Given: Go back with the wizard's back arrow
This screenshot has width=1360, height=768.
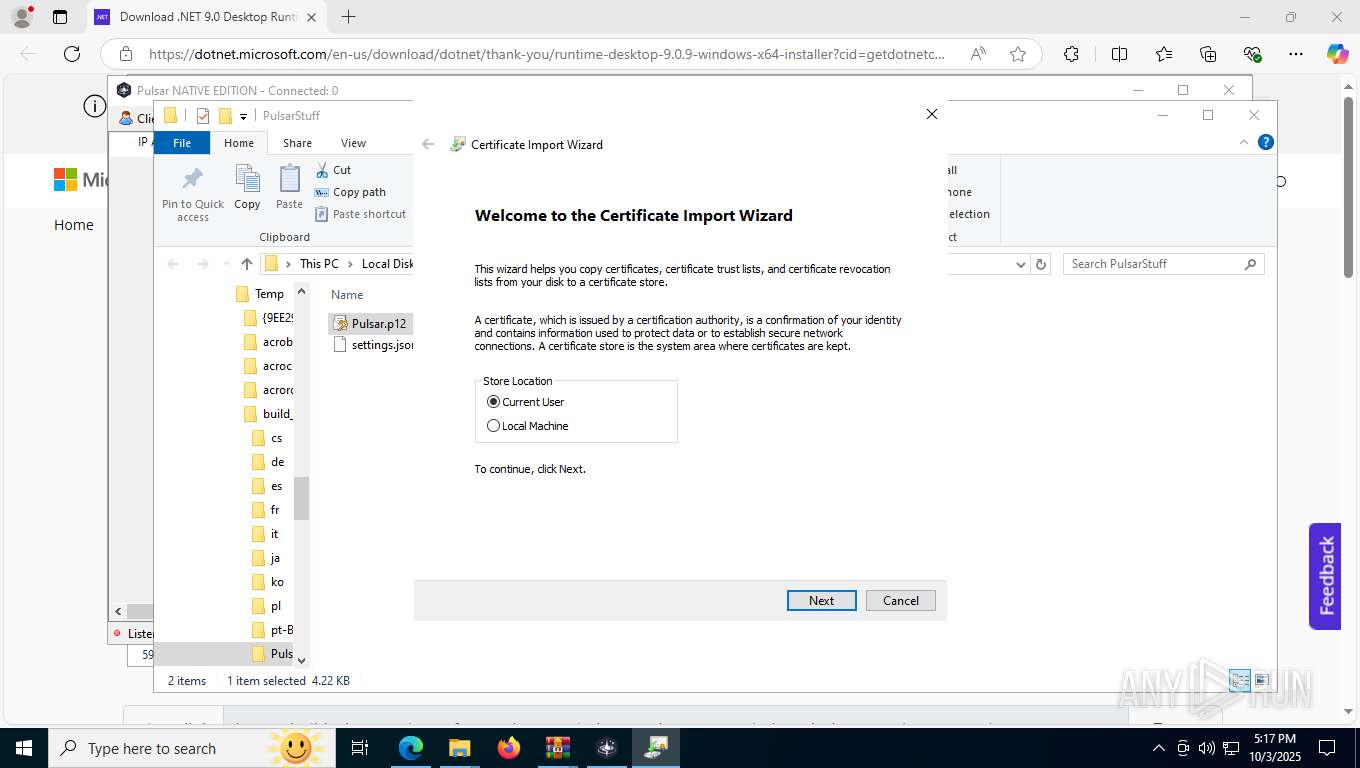Looking at the screenshot, I should 428,144.
